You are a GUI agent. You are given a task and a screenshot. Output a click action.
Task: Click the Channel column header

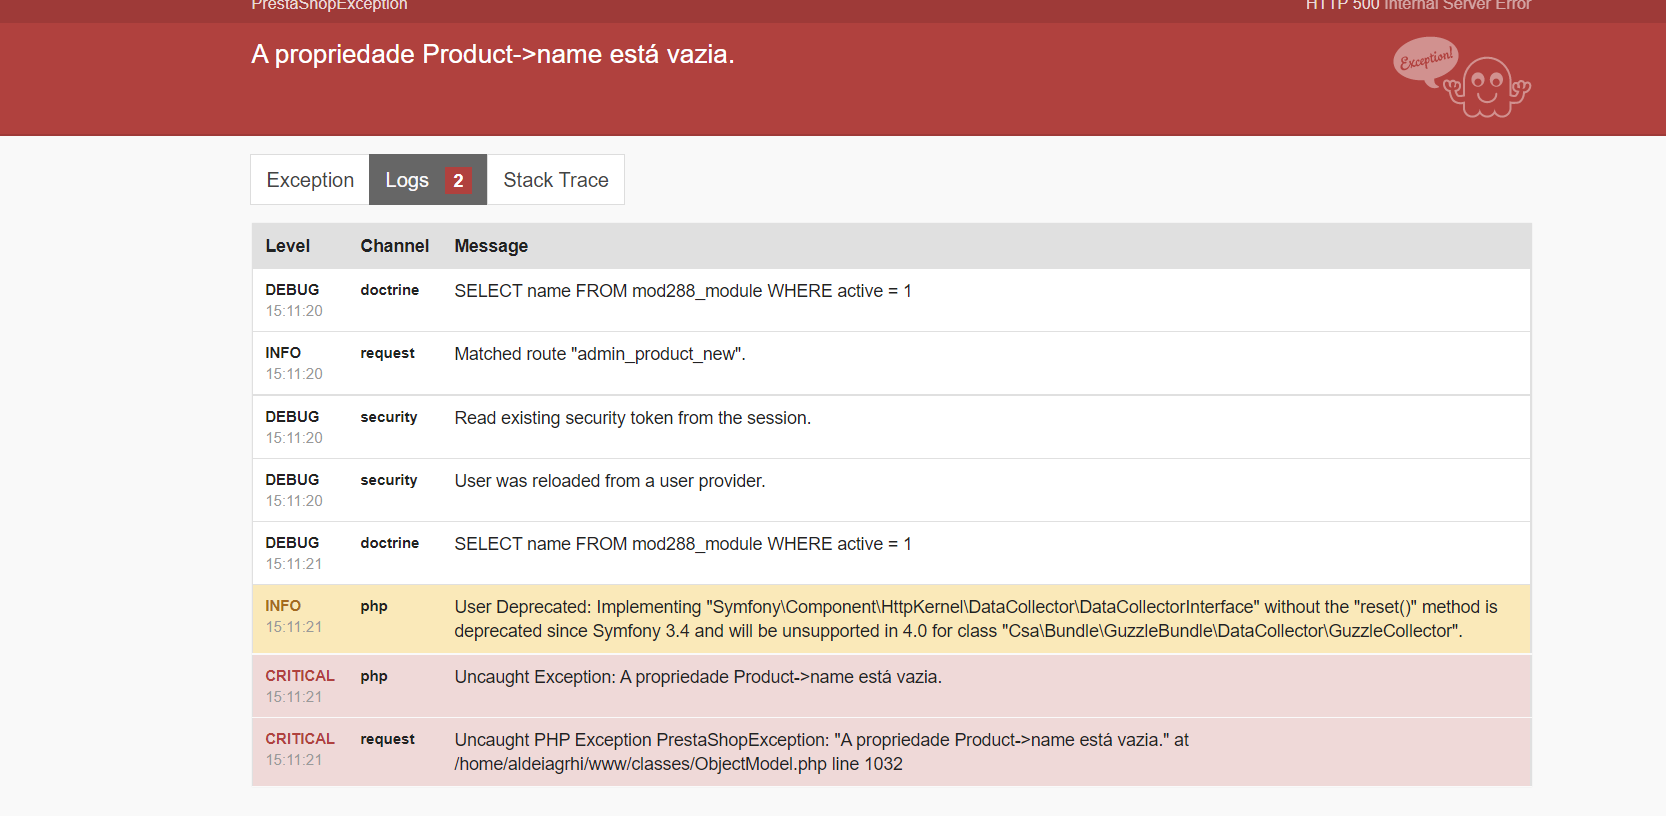point(394,246)
